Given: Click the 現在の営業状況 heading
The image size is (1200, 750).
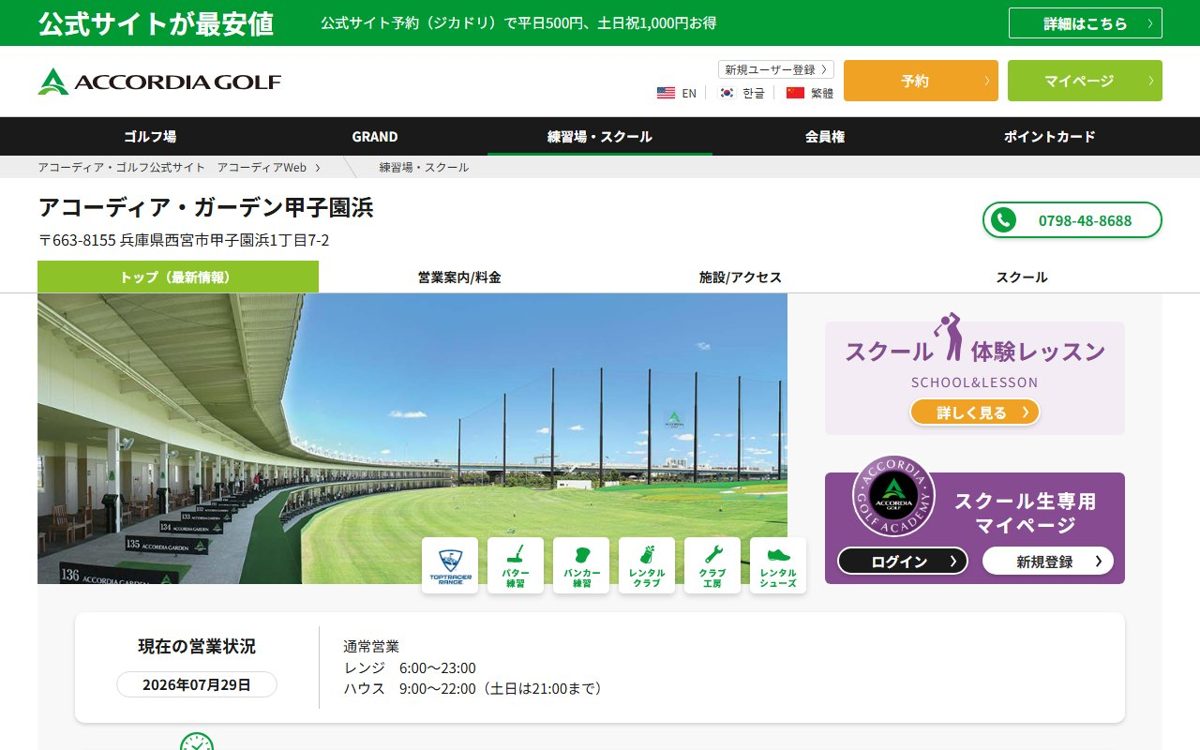Looking at the screenshot, I should click(197, 646).
